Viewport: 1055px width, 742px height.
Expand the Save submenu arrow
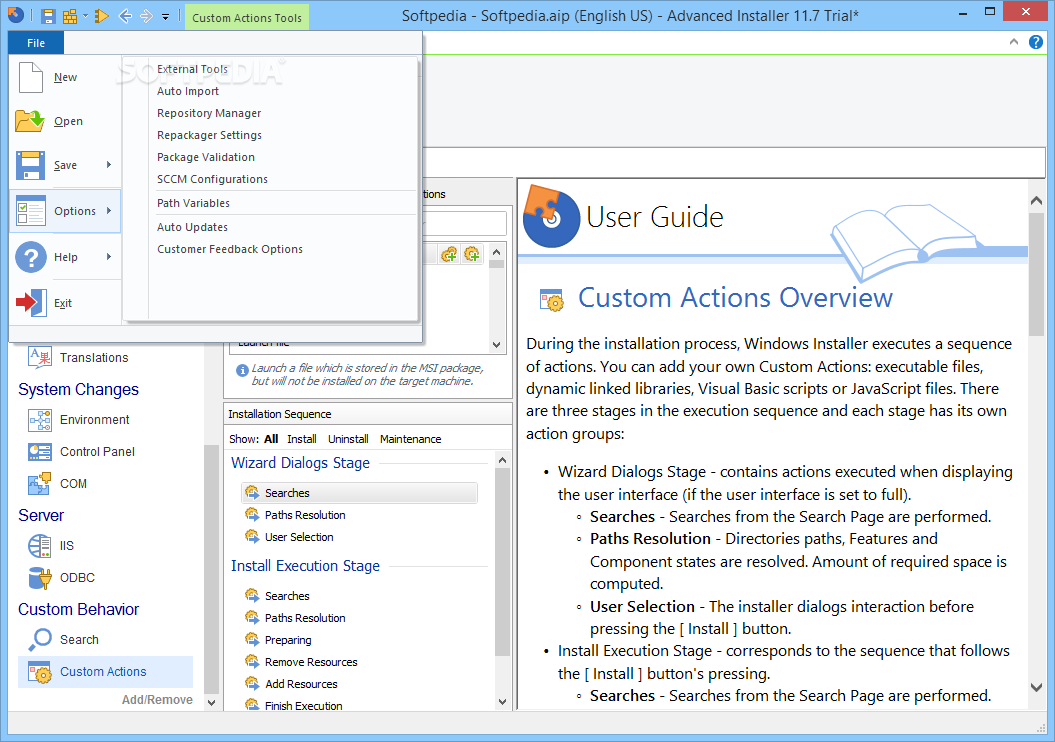[109, 165]
